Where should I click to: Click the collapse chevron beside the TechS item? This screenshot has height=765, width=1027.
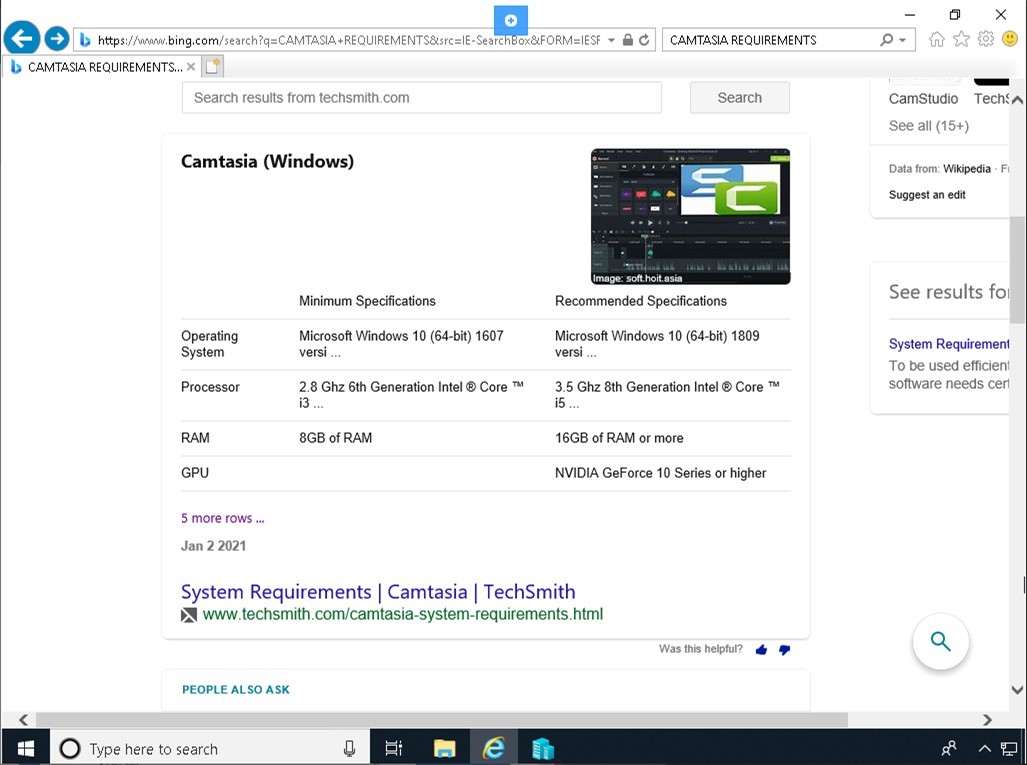[x=1017, y=100]
